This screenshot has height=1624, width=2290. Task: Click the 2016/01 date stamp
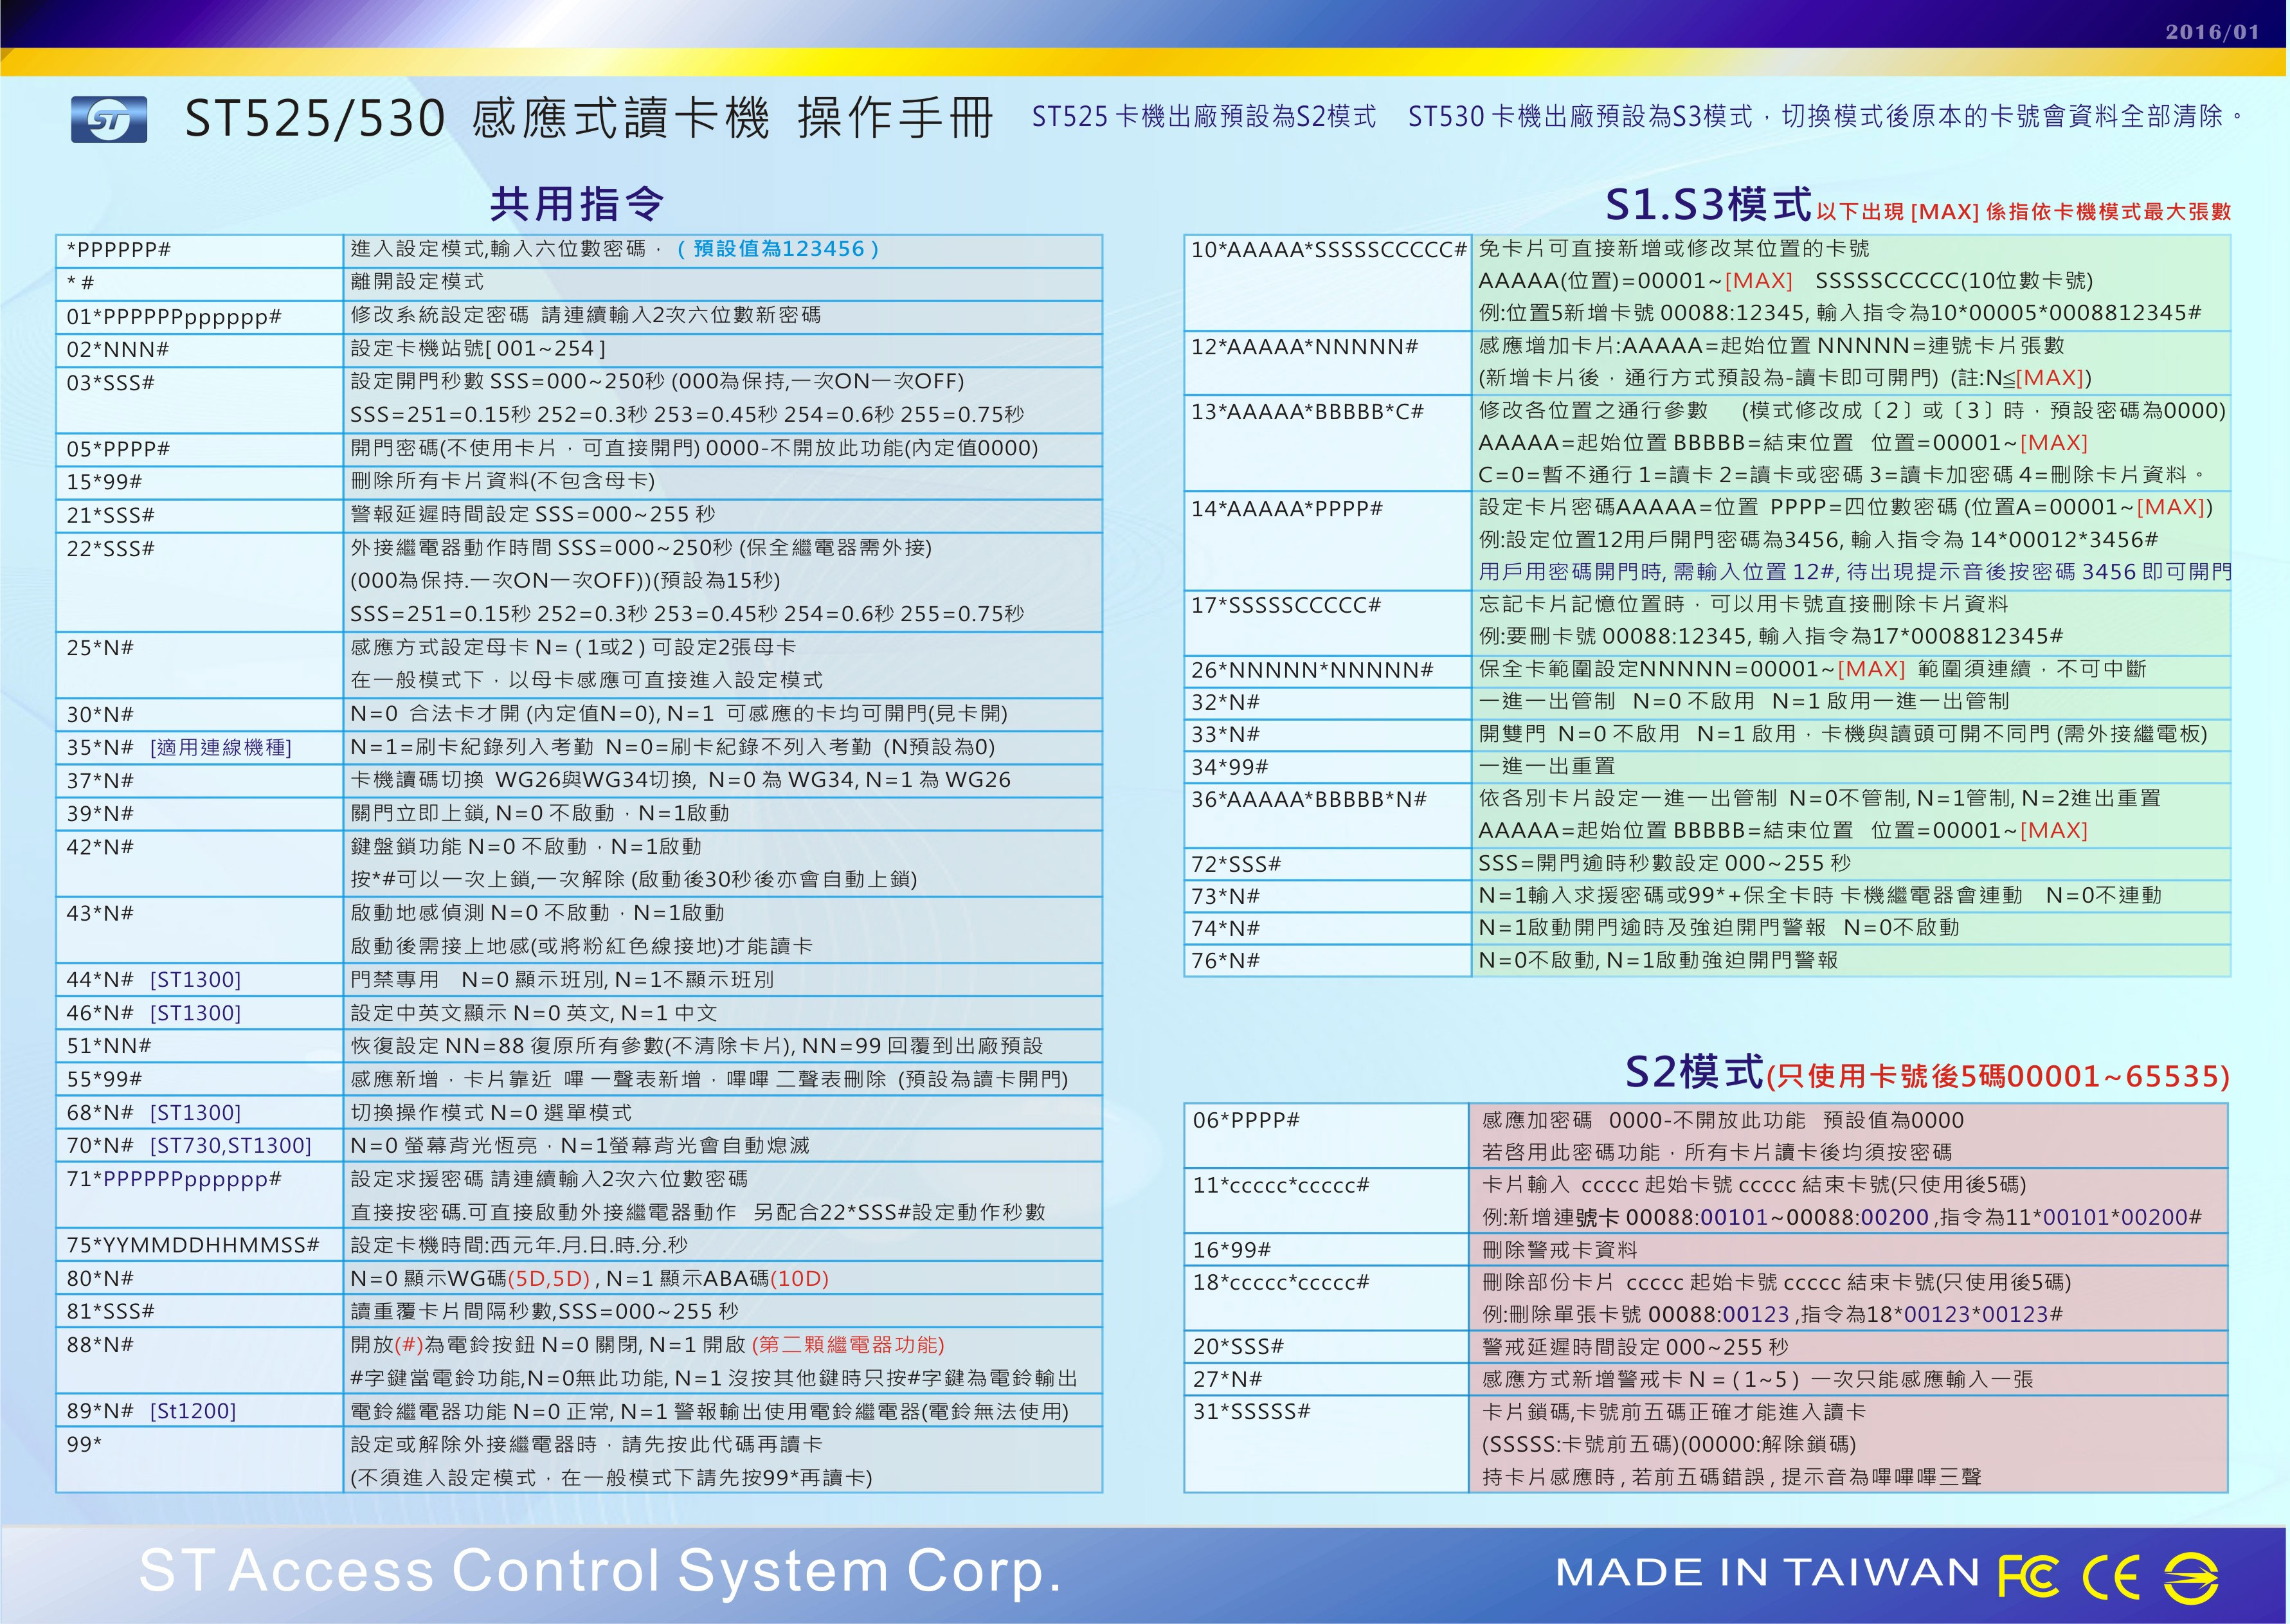tap(2212, 32)
